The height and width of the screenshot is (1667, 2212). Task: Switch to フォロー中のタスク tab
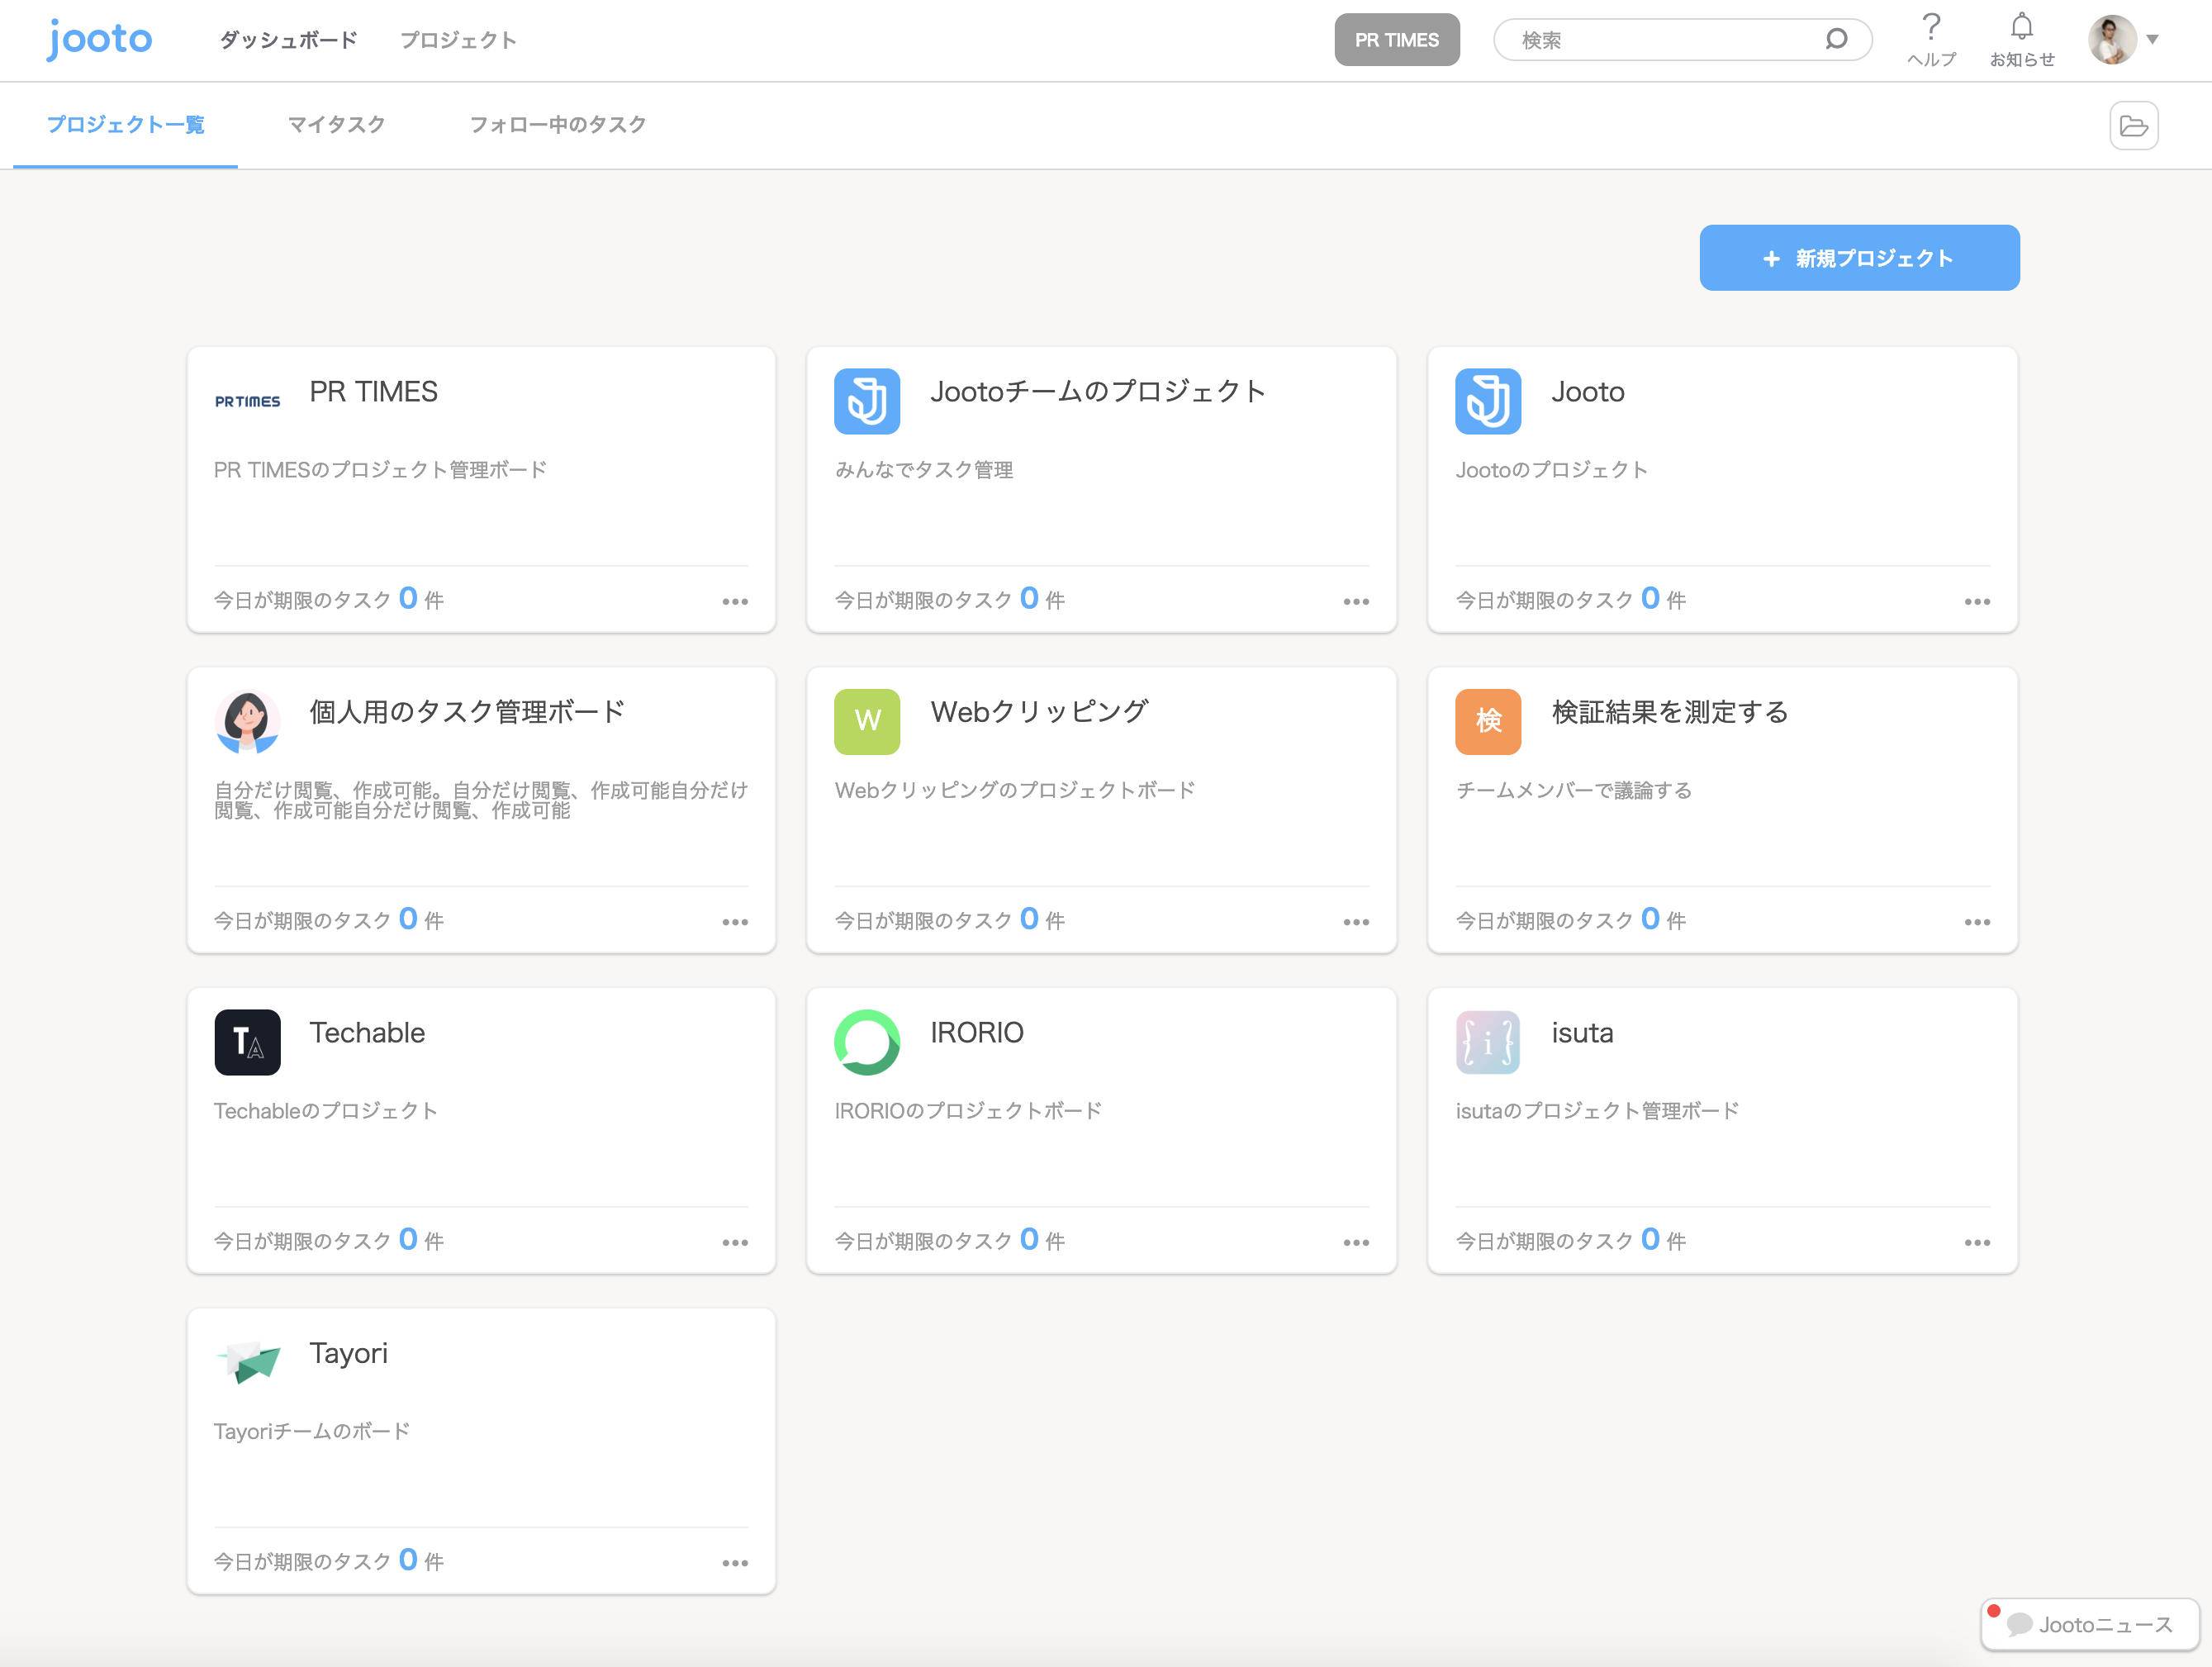pos(557,125)
